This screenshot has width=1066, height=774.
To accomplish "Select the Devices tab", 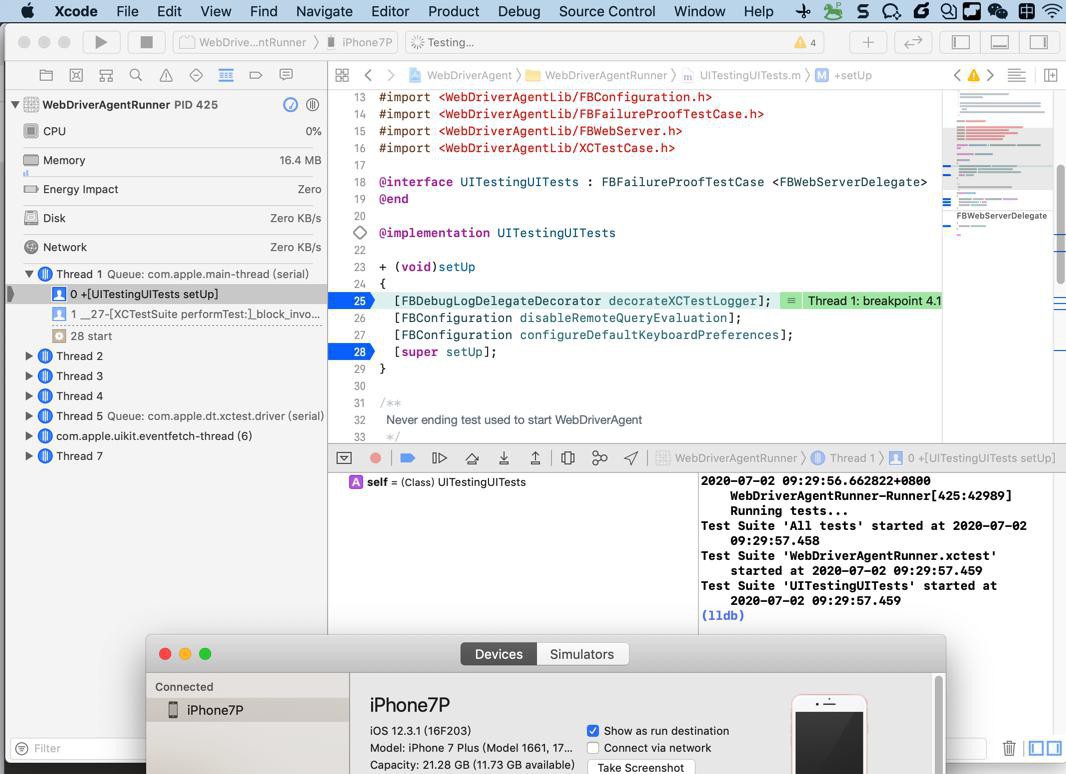I will coord(498,654).
